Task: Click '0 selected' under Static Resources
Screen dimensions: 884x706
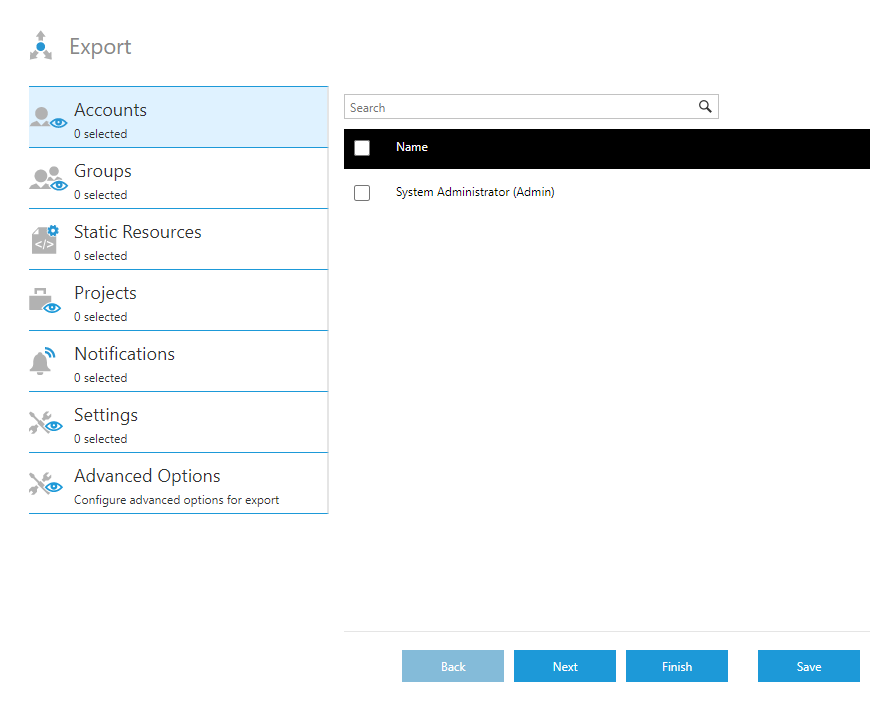Action: (x=100, y=255)
